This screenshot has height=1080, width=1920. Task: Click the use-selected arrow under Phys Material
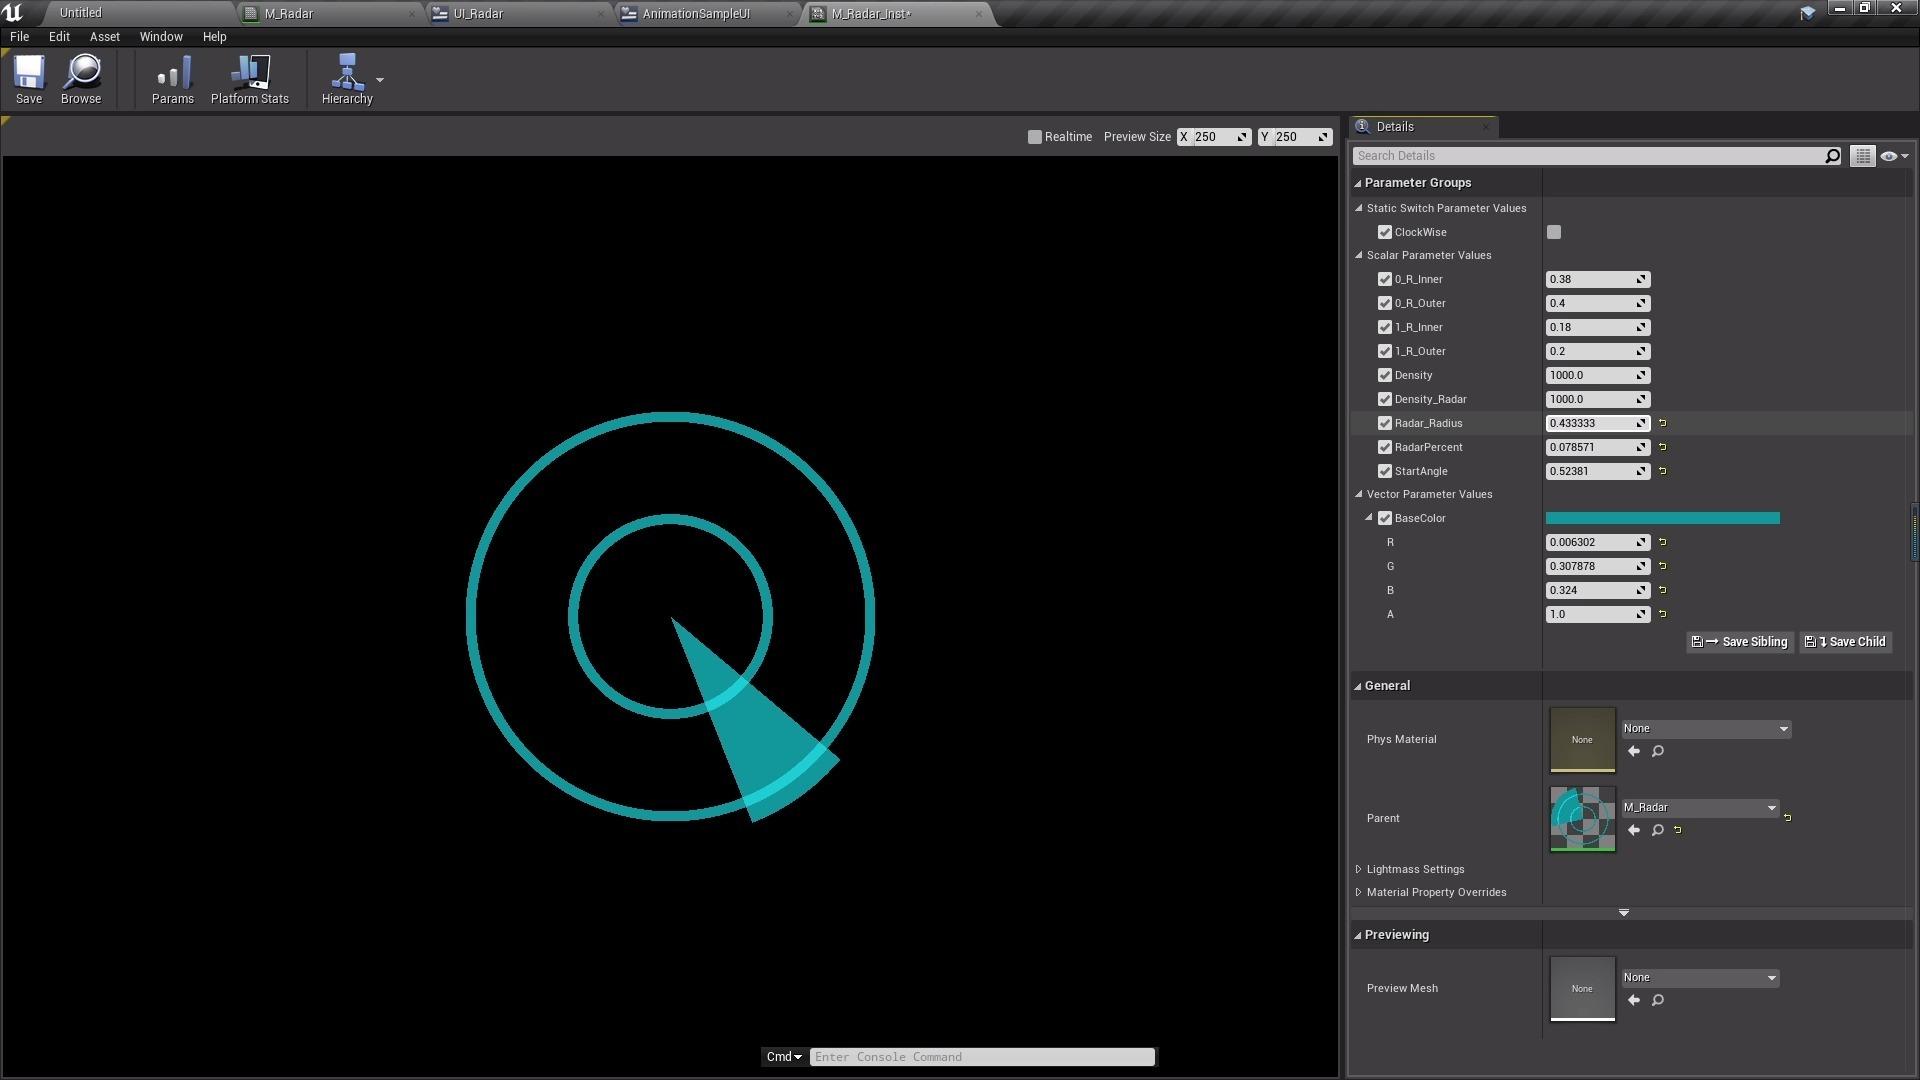1634,751
